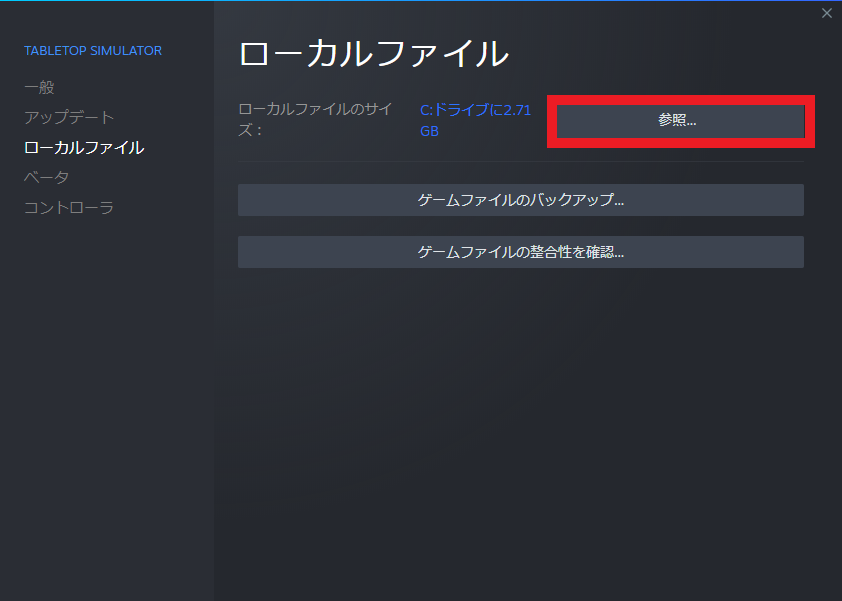Click the C:ドライブに2.71 GB size link
842x601 pixels.
[475, 120]
